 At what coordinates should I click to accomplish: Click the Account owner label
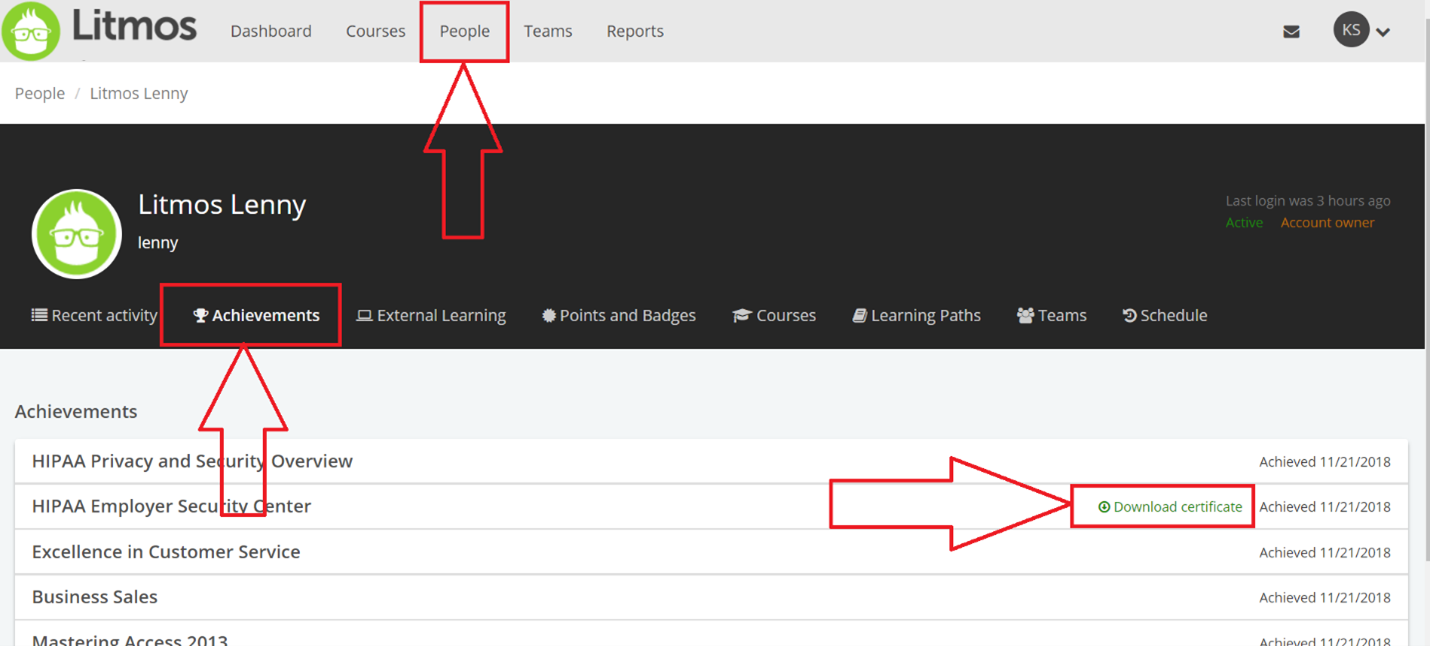(x=1327, y=222)
